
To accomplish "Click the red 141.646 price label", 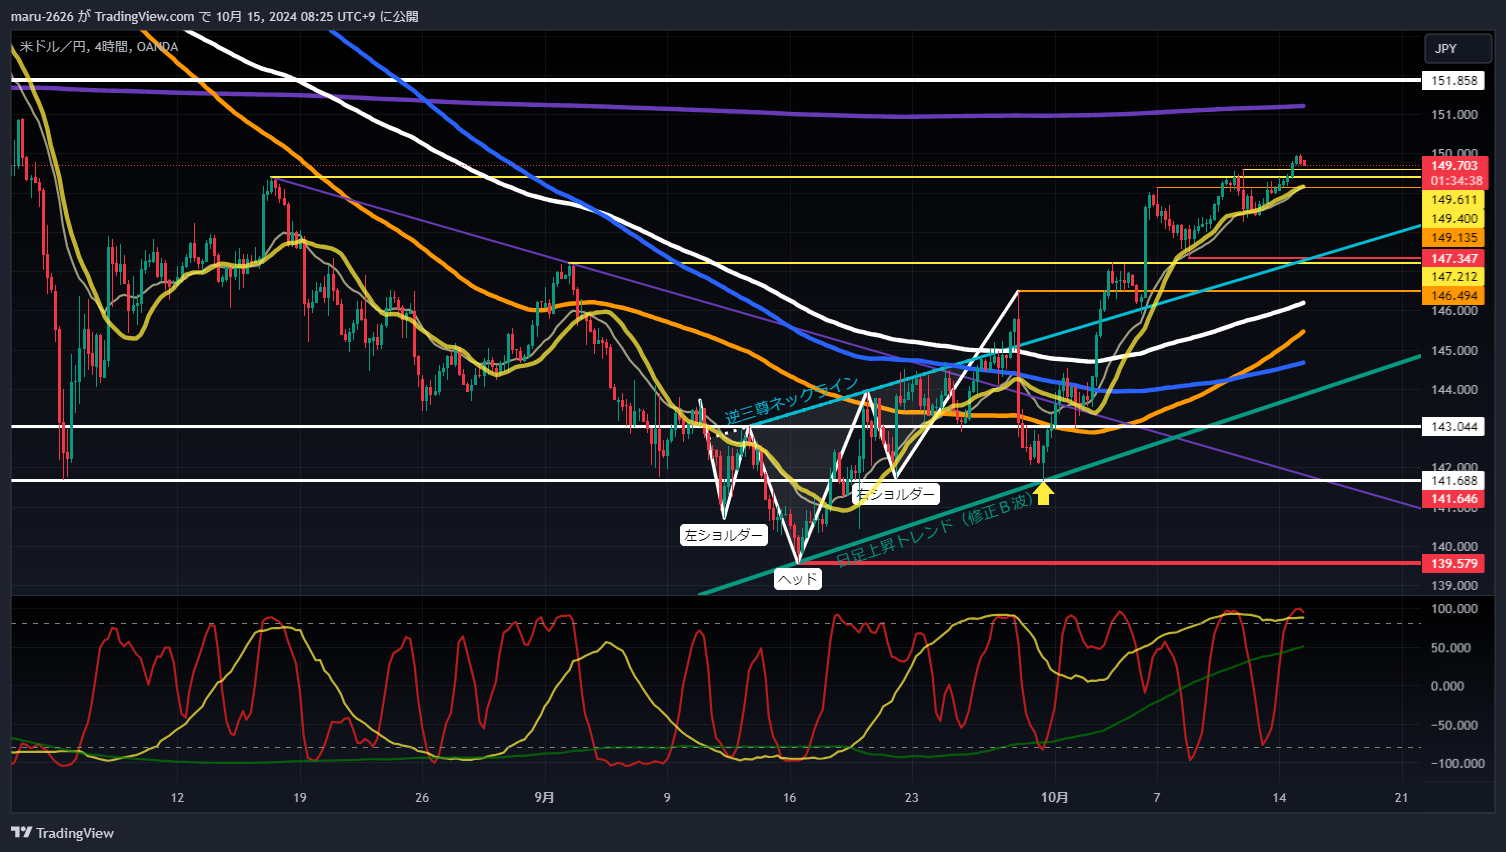I will point(1454,499).
